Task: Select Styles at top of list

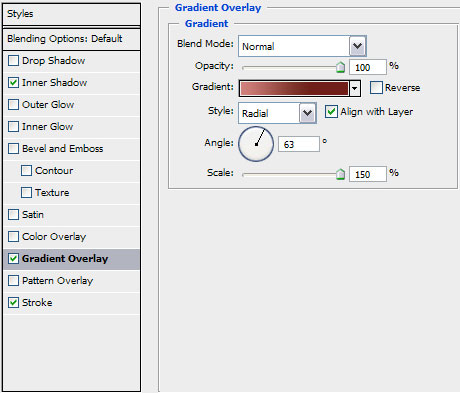Action: tap(71, 14)
